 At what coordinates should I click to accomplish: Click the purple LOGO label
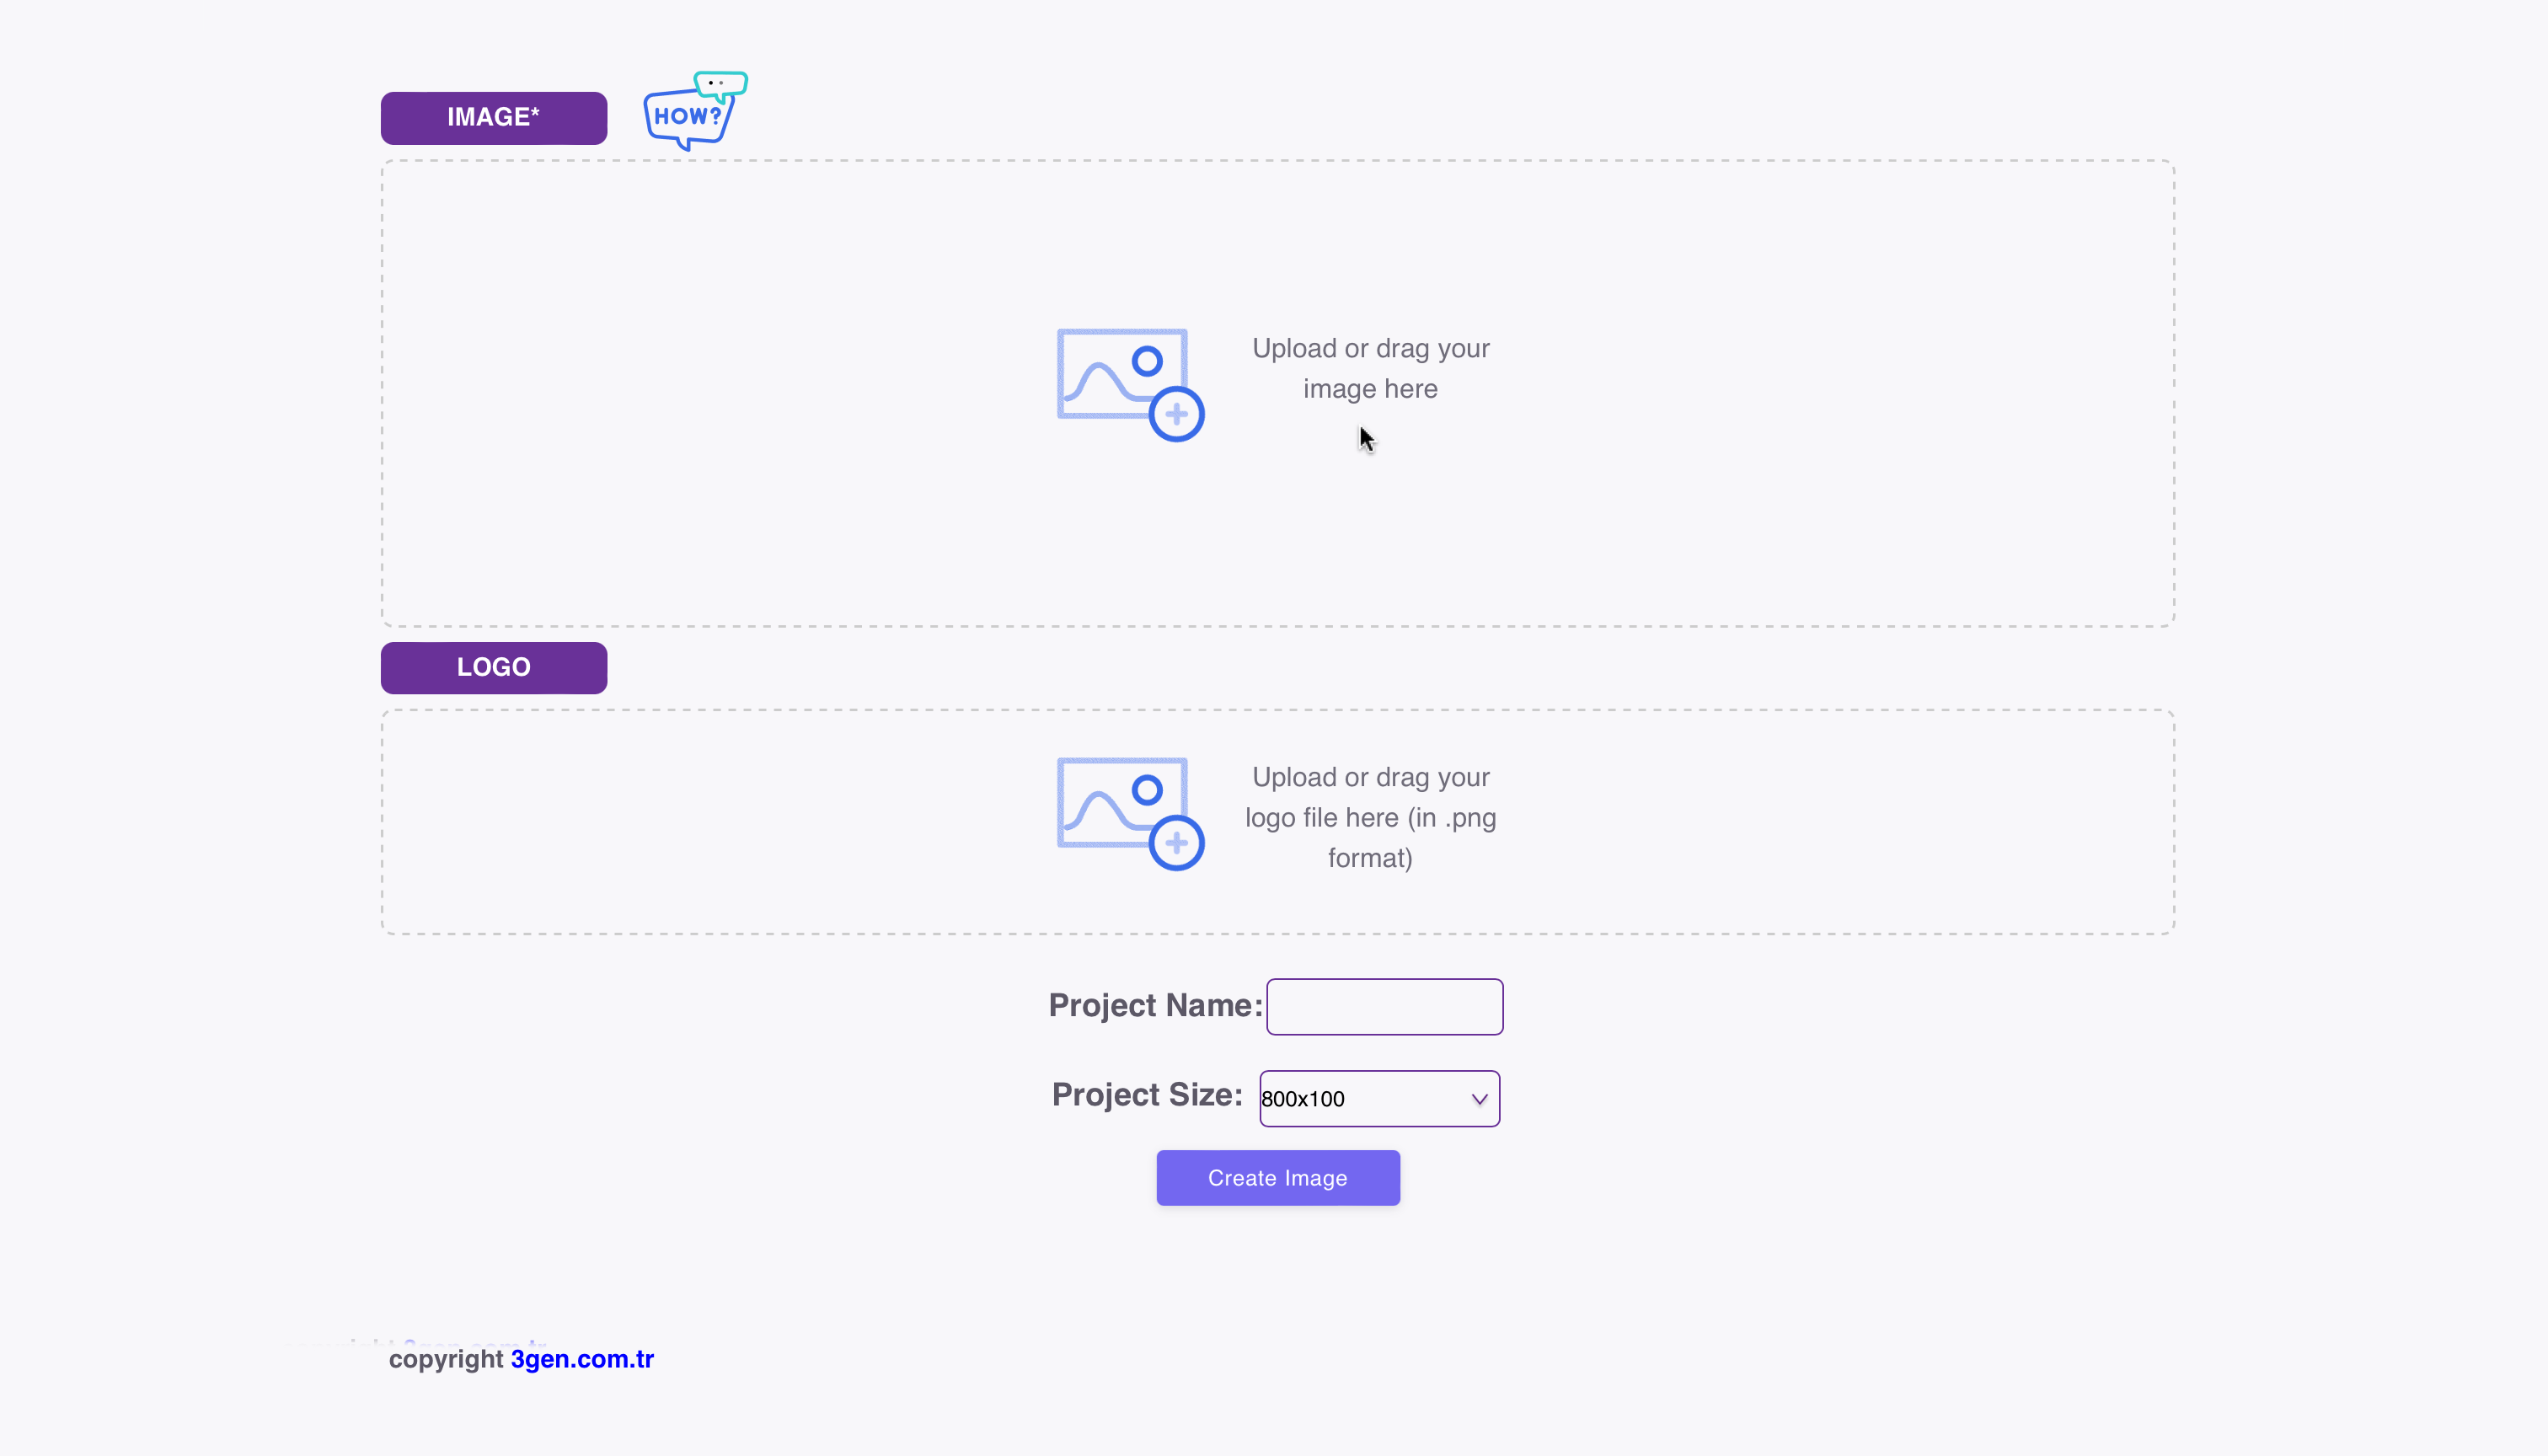click(493, 668)
